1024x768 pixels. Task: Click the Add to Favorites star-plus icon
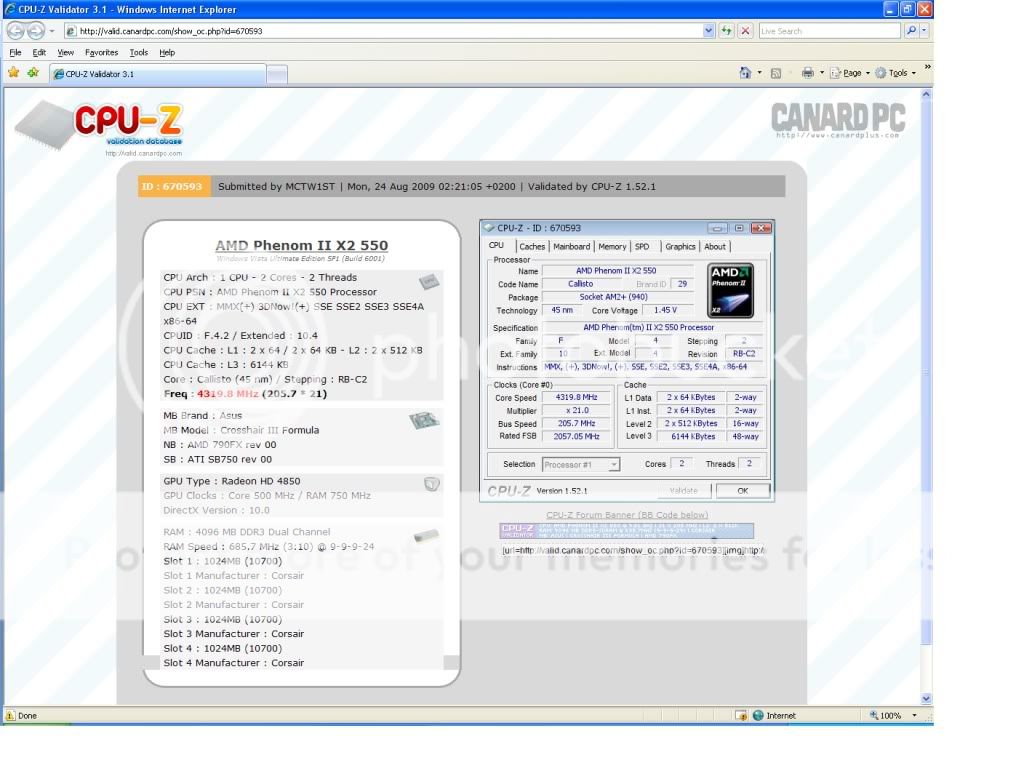click(33, 72)
